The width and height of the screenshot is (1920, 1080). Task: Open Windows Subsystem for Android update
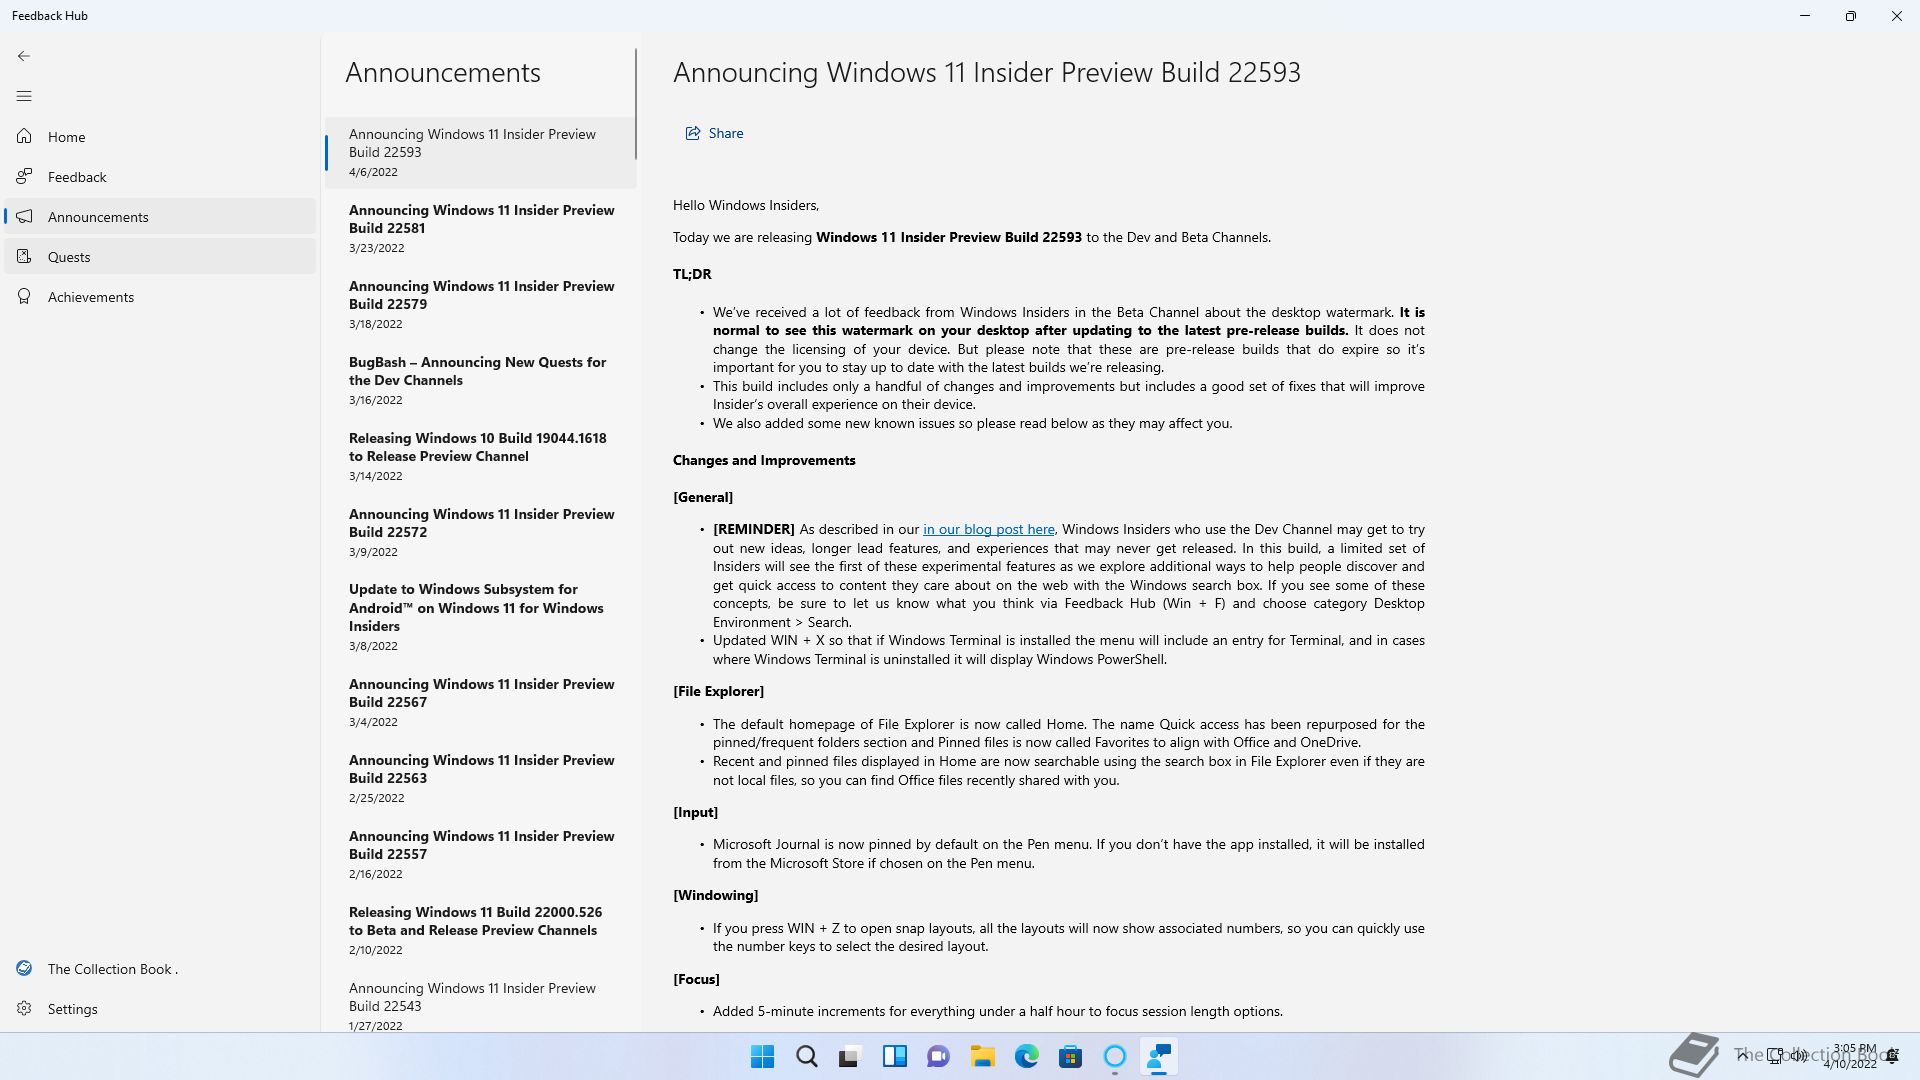[x=480, y=617]
